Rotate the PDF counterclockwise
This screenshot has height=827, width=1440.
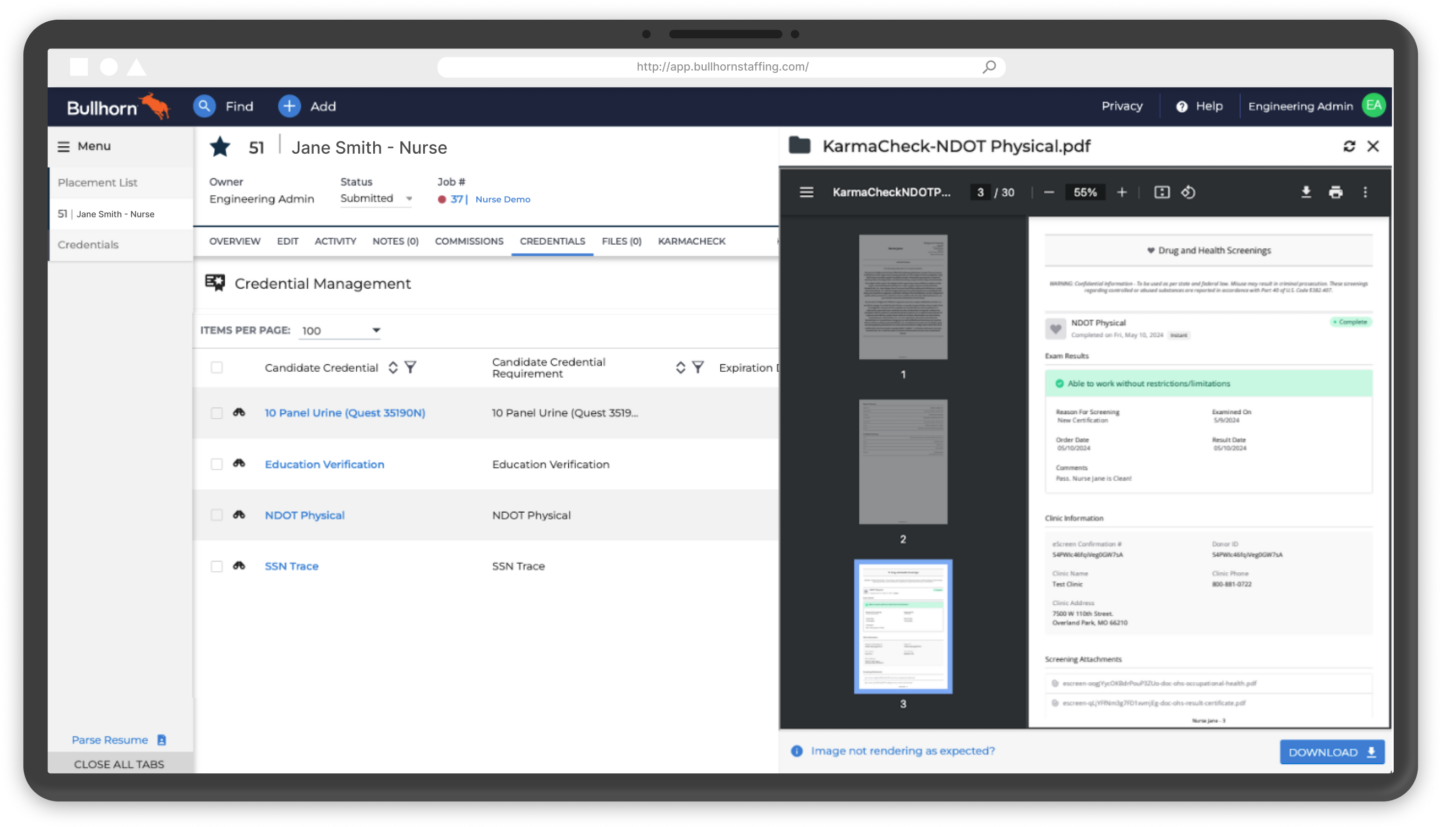(1189, 192)
